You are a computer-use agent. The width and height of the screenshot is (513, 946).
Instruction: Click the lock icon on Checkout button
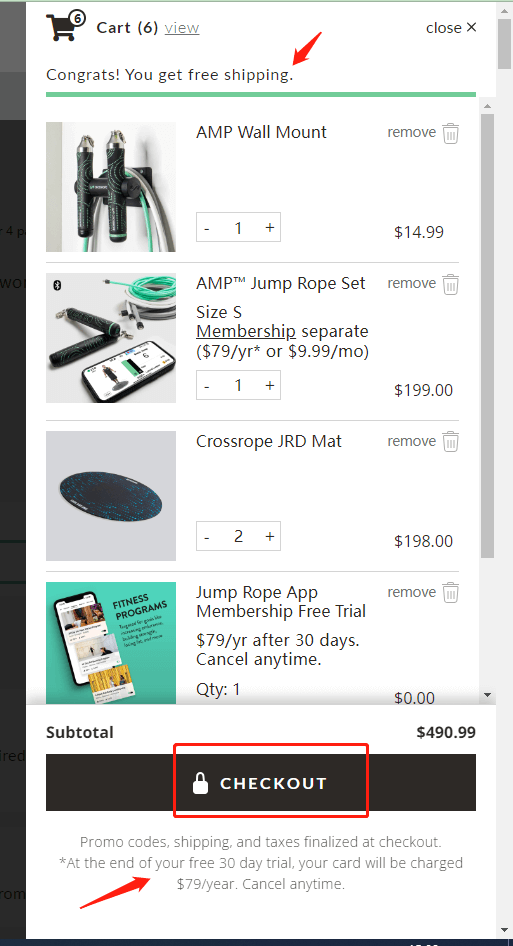(x=200, y=783)
